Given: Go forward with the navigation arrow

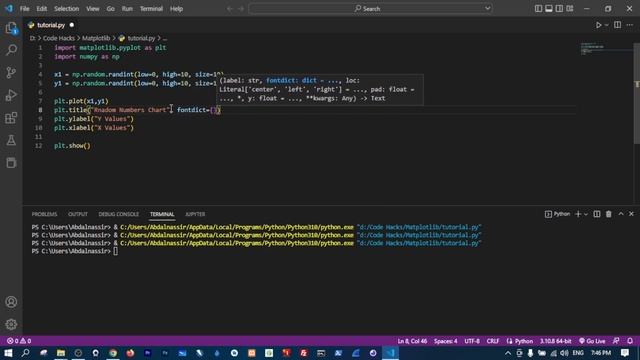Looking at the screenshot, I should point(241,9).
